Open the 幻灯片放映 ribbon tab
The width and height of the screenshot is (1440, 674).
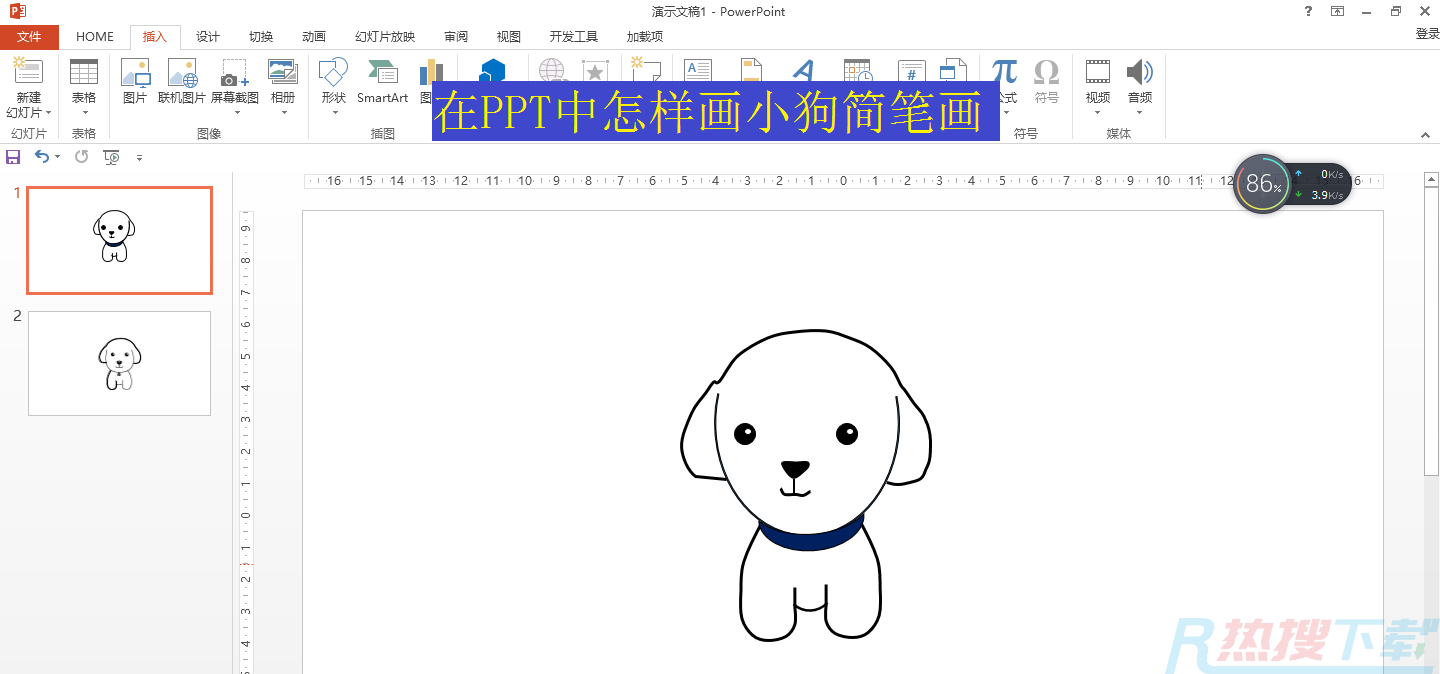pos(384,36)
